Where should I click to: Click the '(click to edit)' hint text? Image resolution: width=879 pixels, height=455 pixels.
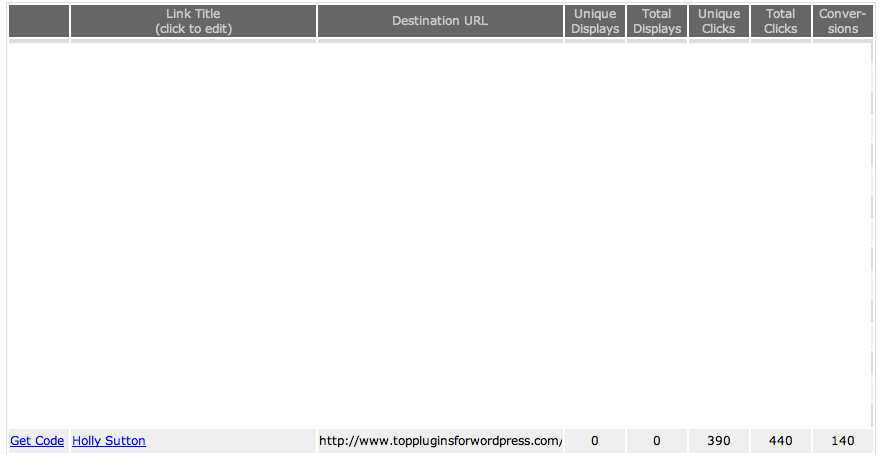[x=193, y=29]
